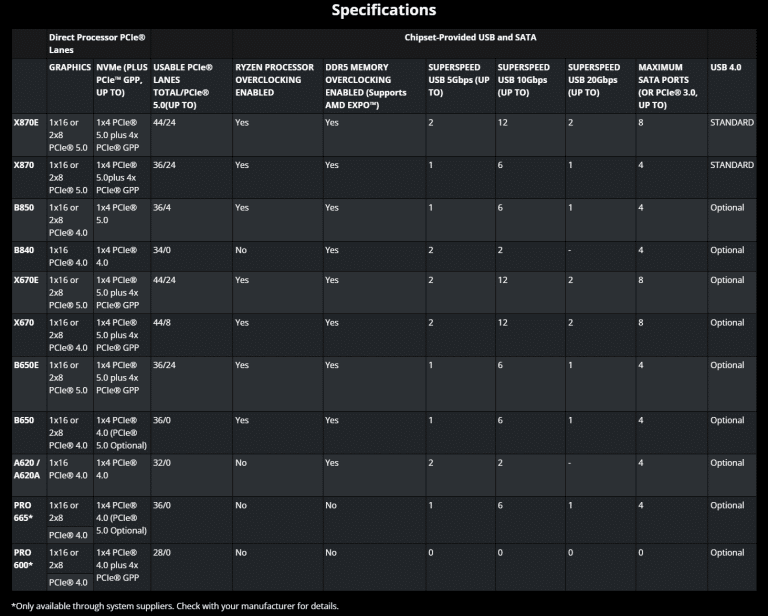This screenshot has height=616, width=768.
Task: Click the USB 4.0 column header
Action: coord(725,67)
